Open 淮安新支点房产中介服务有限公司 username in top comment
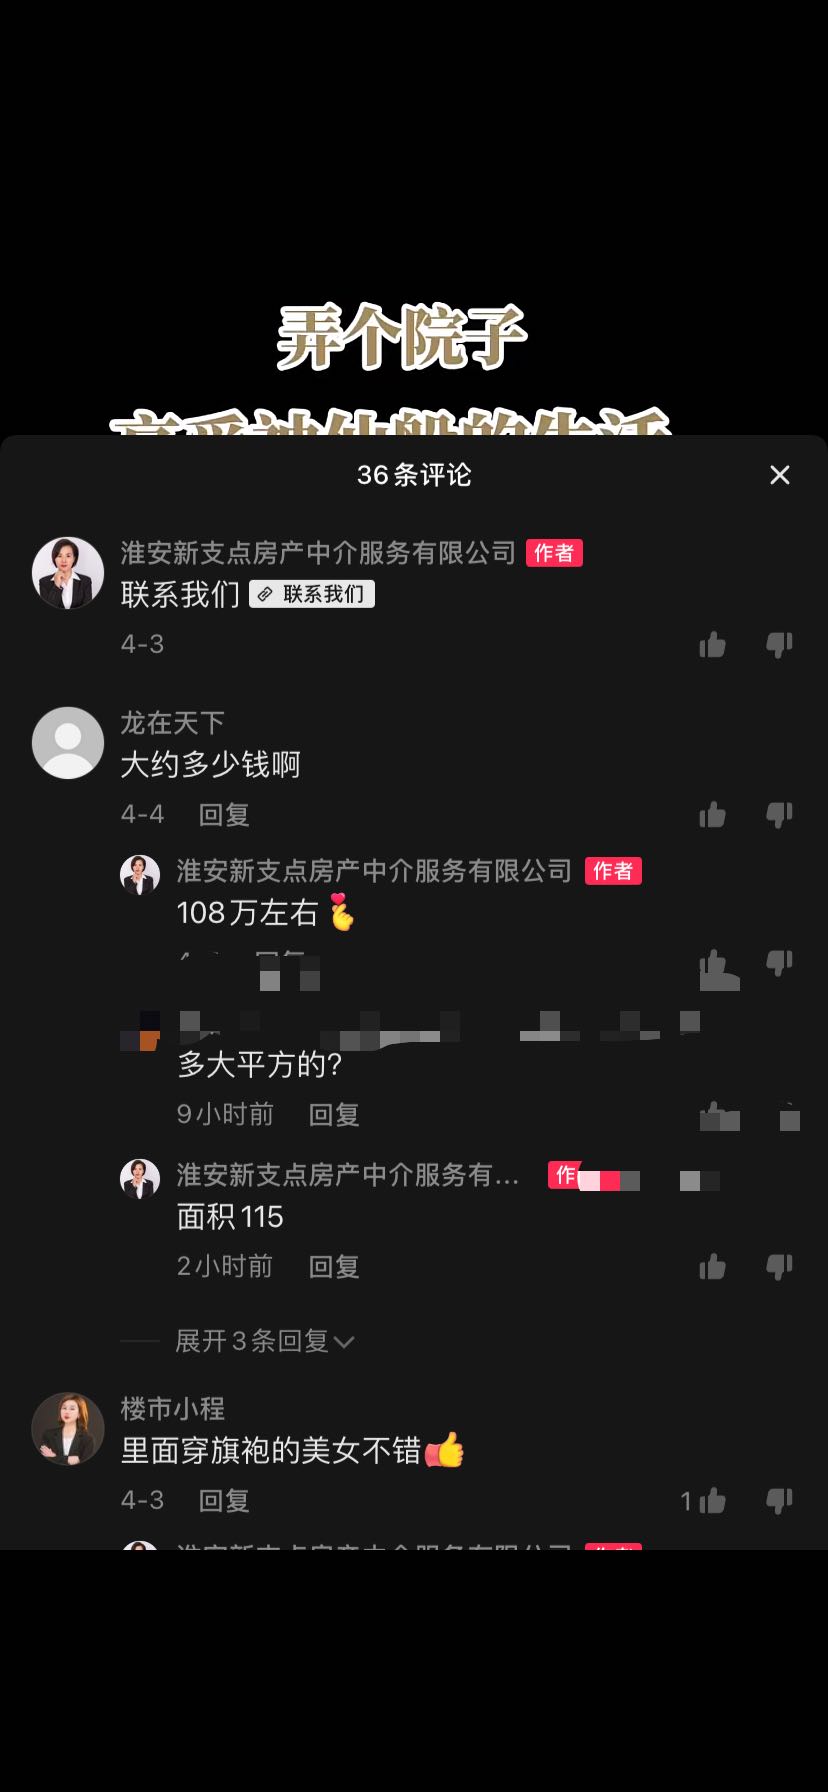Screen dimensions: 828x1792 tap(318, 553)
